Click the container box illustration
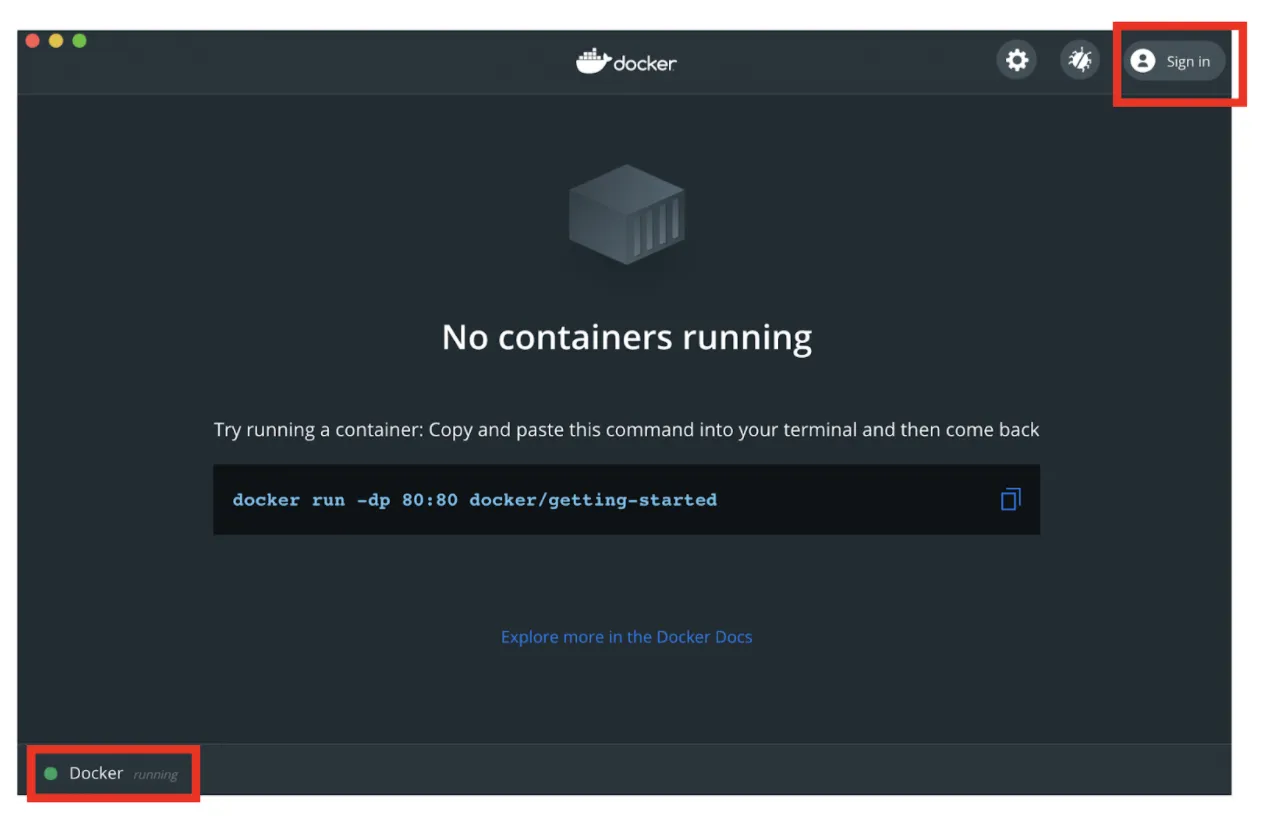Screen dimensions: 1264x820 [627, 215]
